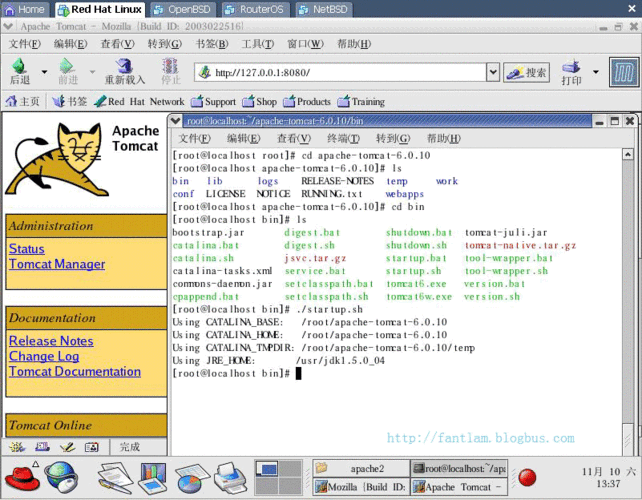This screenshot has width=642, height=500.
Task: Open browser 查看(V) menu
Action: coord(118,44)
